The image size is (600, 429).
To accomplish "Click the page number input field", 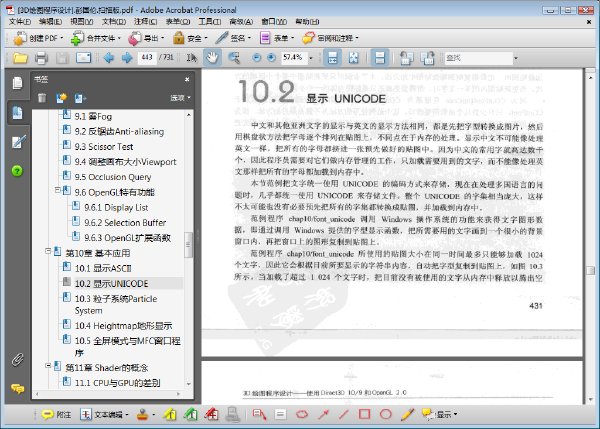I will click(x=147, y=57).
